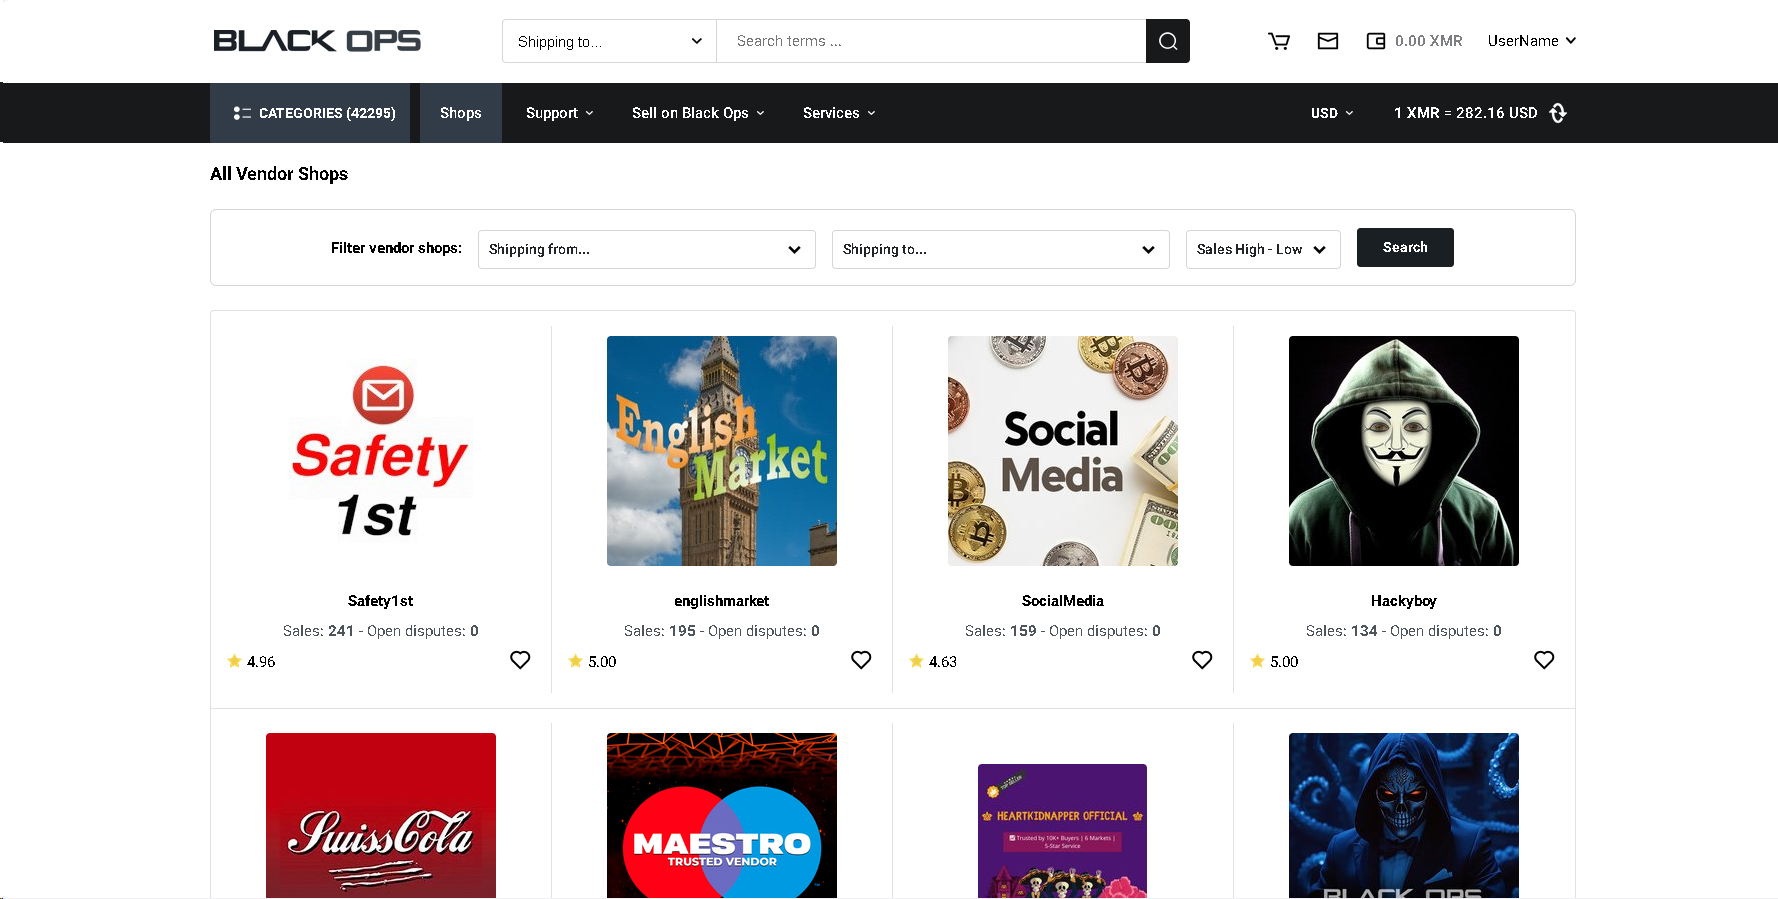Click the star rating icon for Hackyboy

coord(1257,661)
